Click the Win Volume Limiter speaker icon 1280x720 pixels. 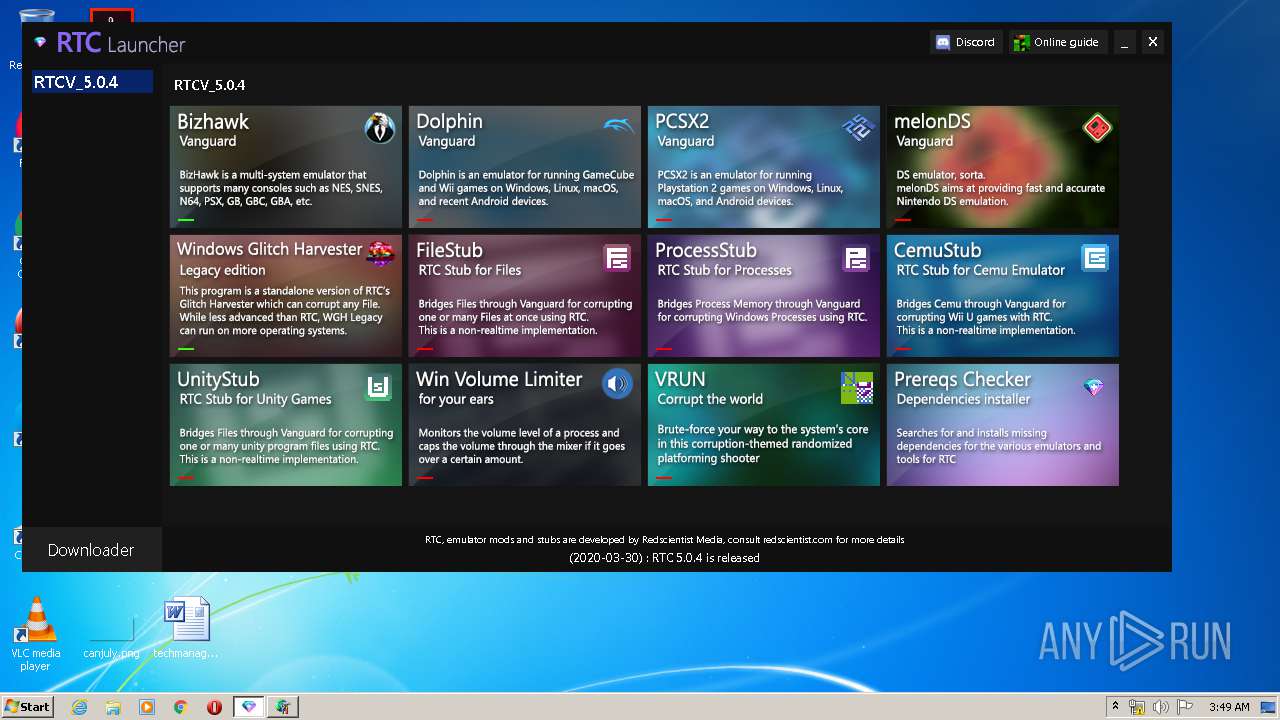[617, 384]
